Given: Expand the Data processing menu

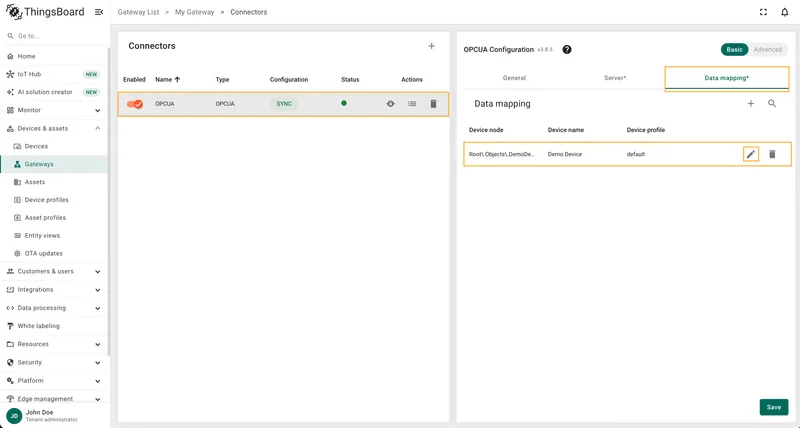Looking at the screenshot, I should 97,308.
